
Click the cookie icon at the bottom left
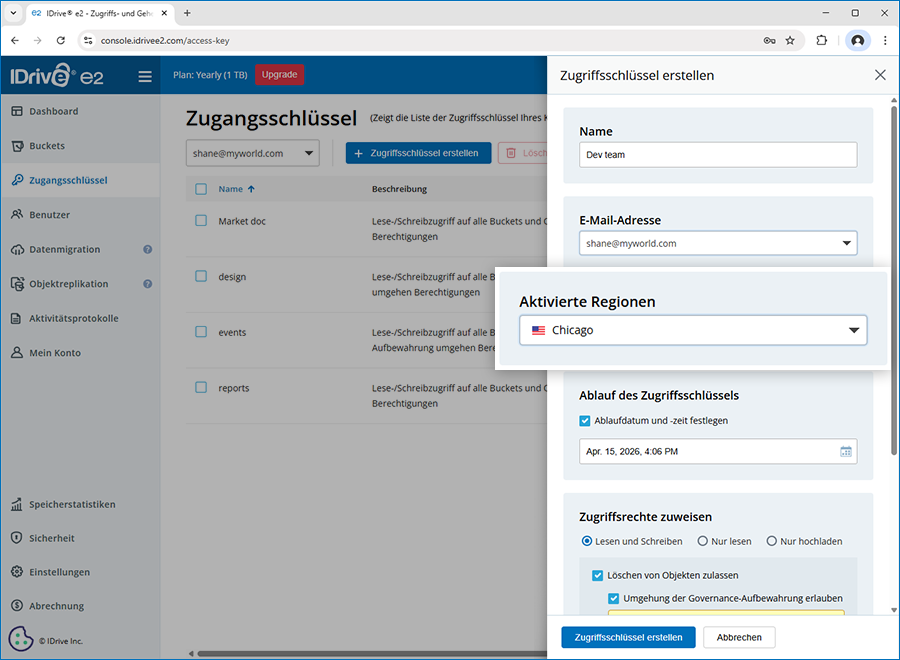[x=19, y=638]
